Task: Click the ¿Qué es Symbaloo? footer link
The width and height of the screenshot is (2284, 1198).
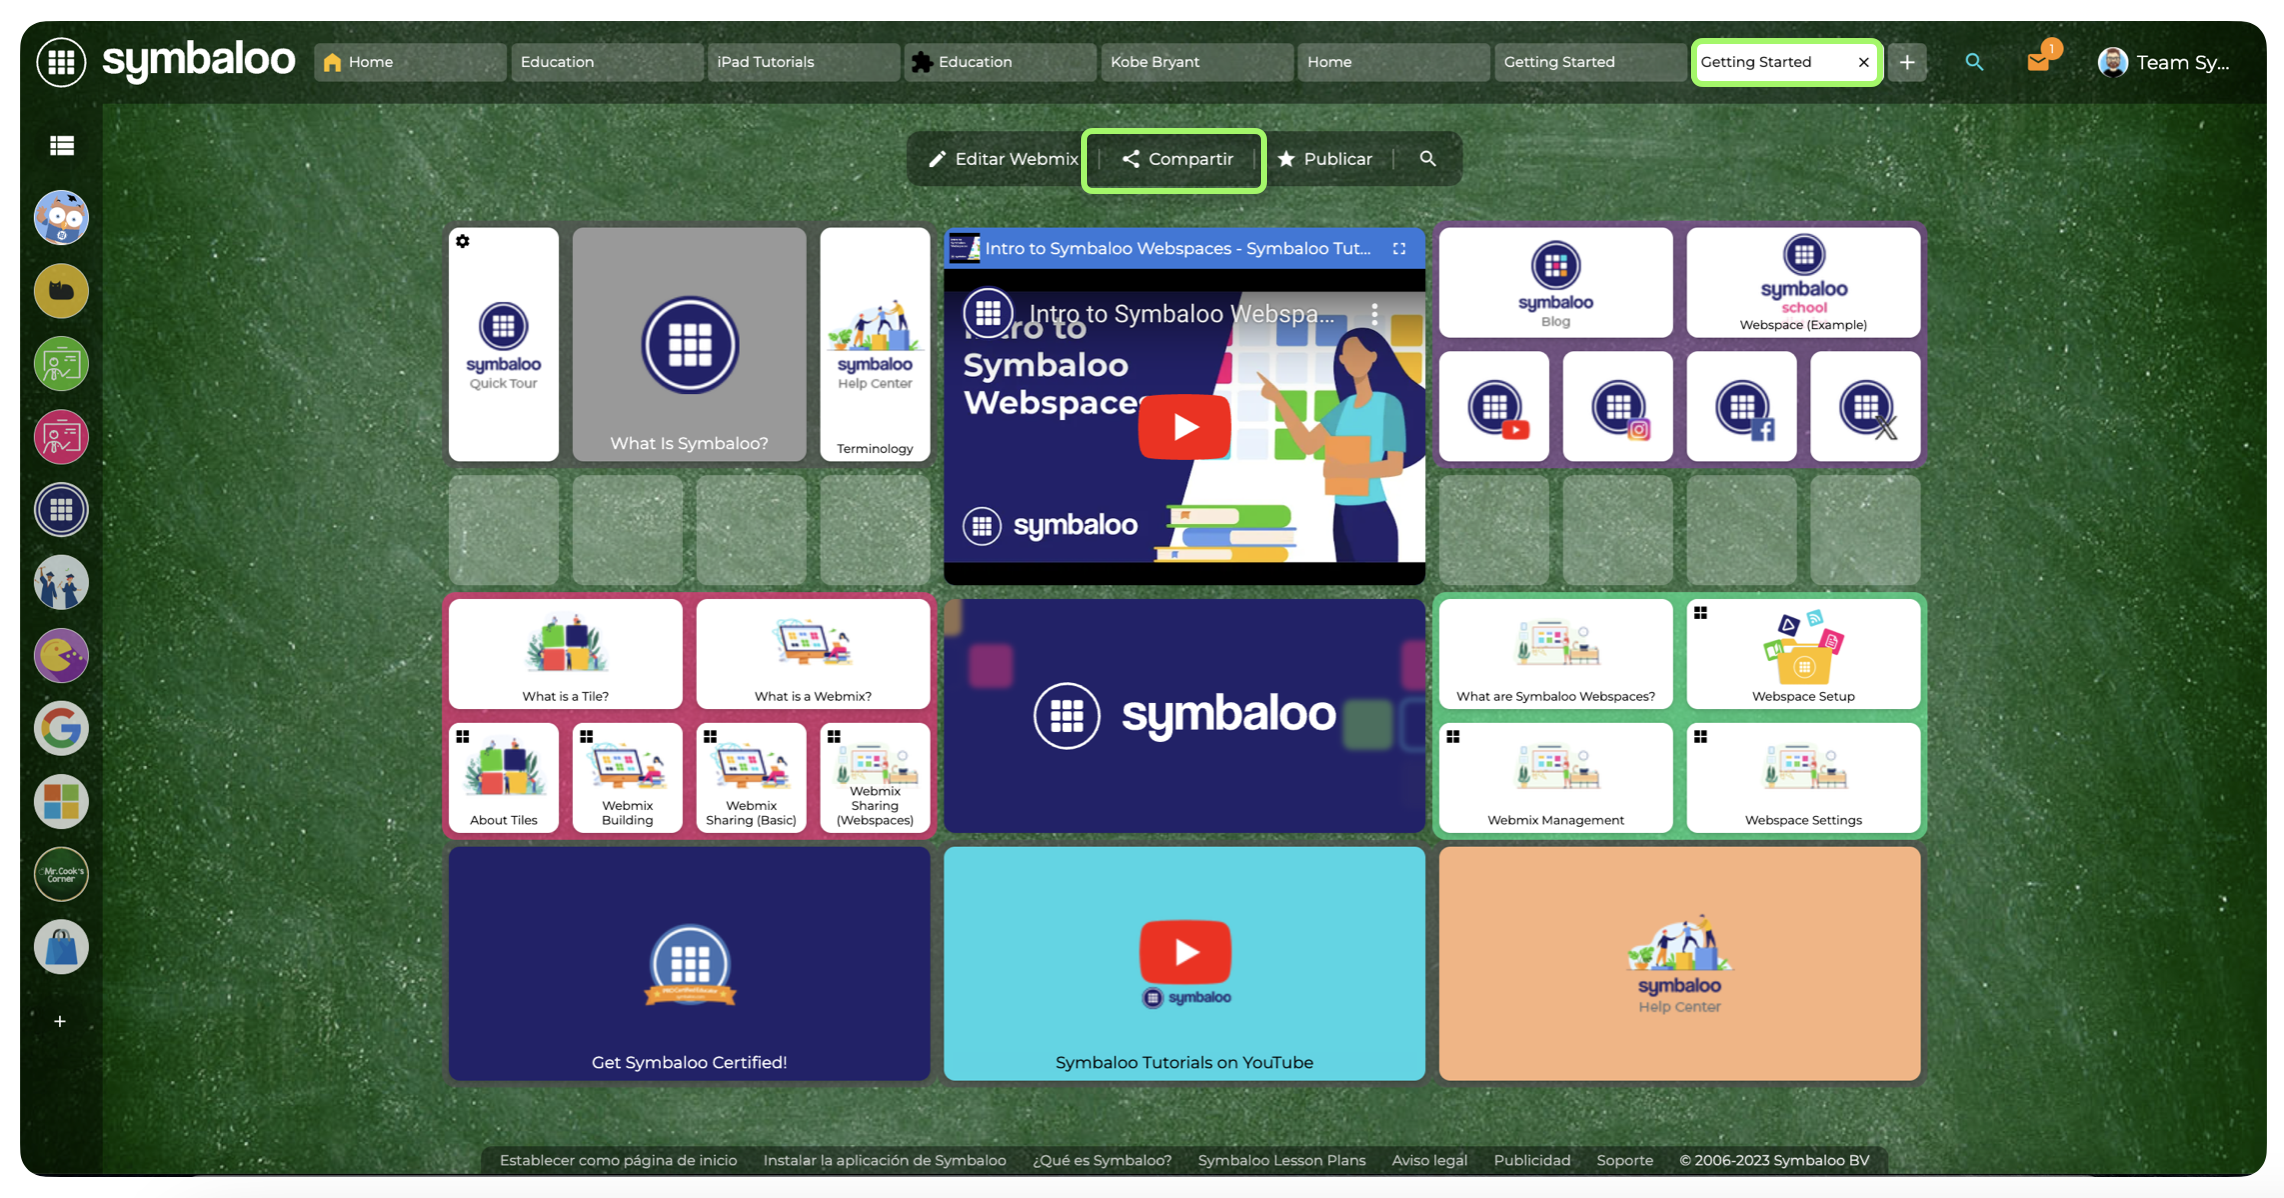Action: [x=1102, y=1160]
